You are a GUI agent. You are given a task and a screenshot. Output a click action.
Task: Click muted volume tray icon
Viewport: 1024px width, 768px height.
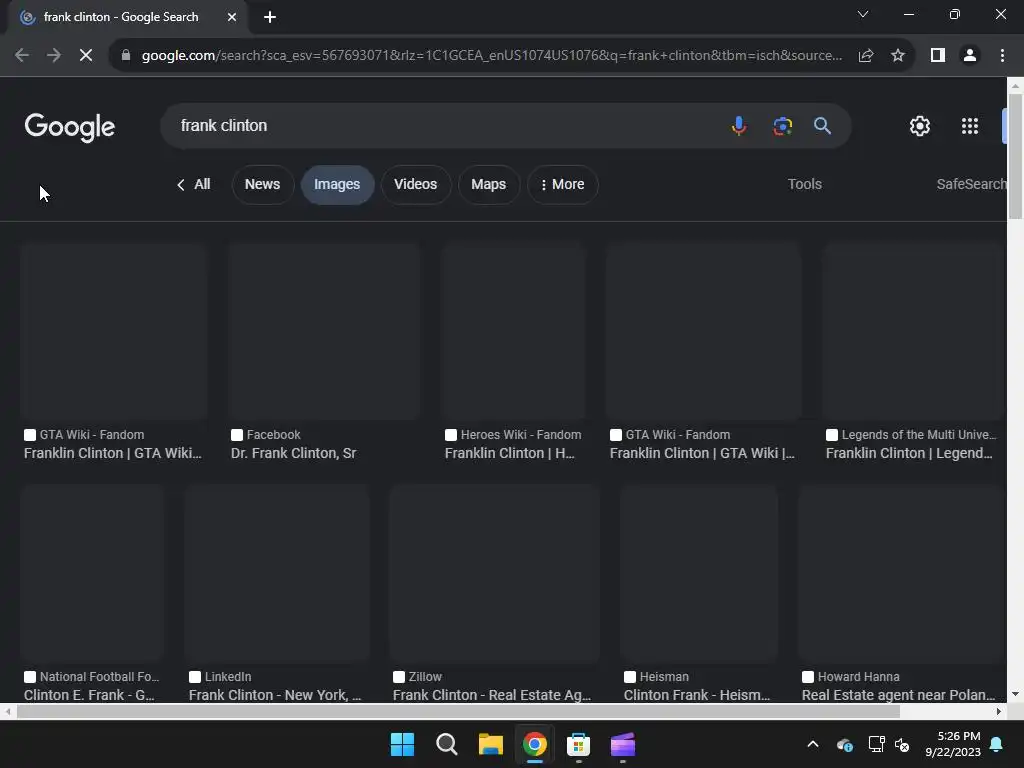coord(903,744)
